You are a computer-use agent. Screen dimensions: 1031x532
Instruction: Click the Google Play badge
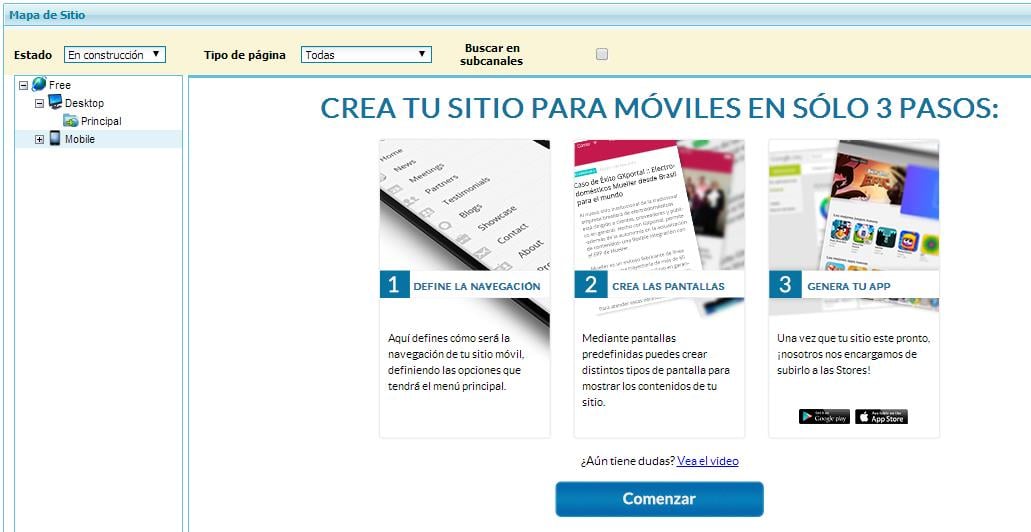[x=824, y=417]
